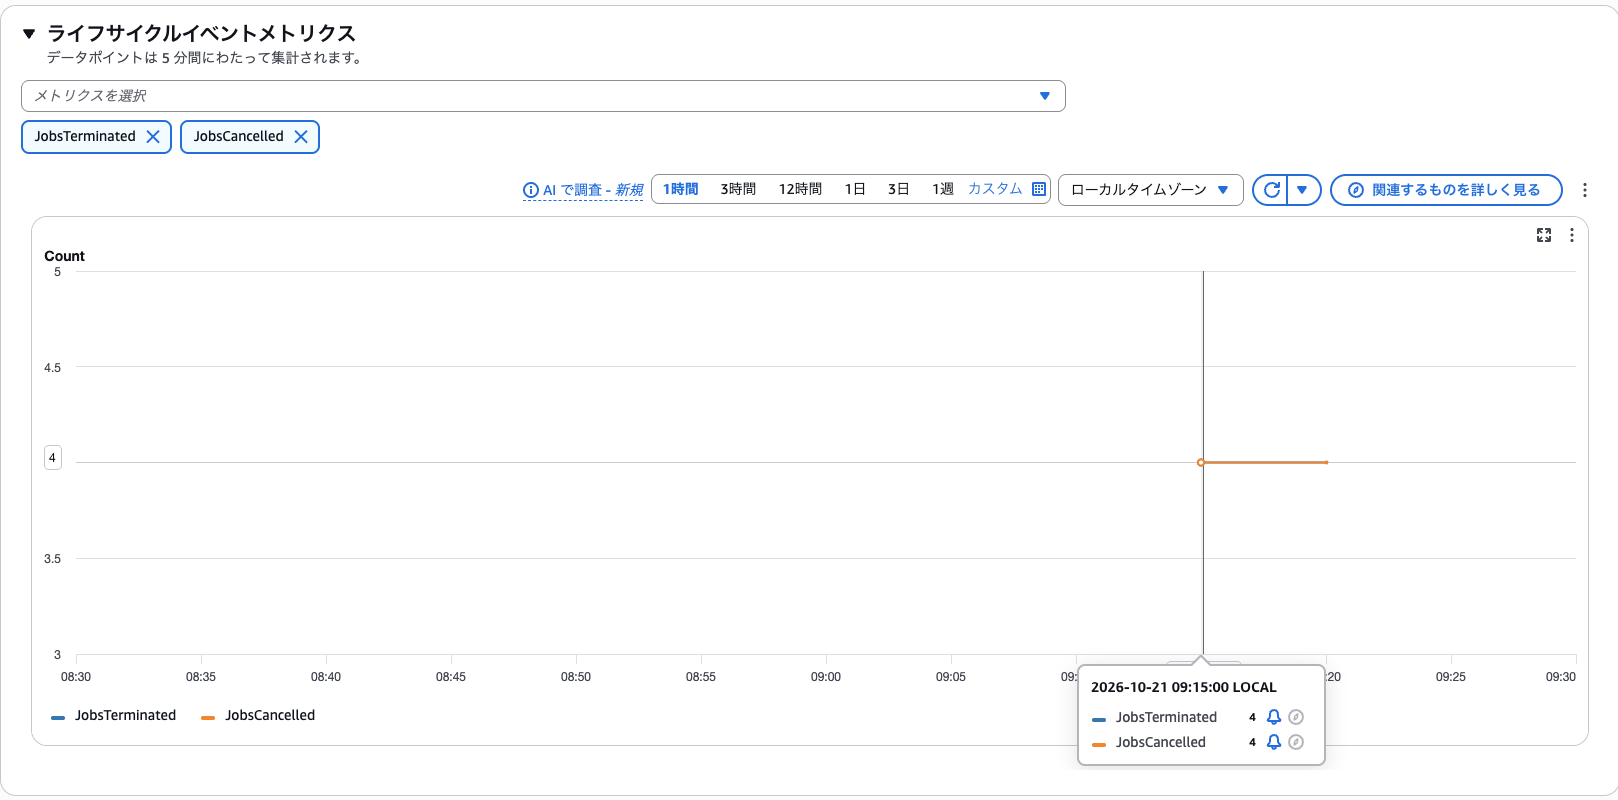Collapse the ライフサイクルイベントメトリクス section
The width and height of the screenshot is (1618, 800).
click(x=29, y=34)
